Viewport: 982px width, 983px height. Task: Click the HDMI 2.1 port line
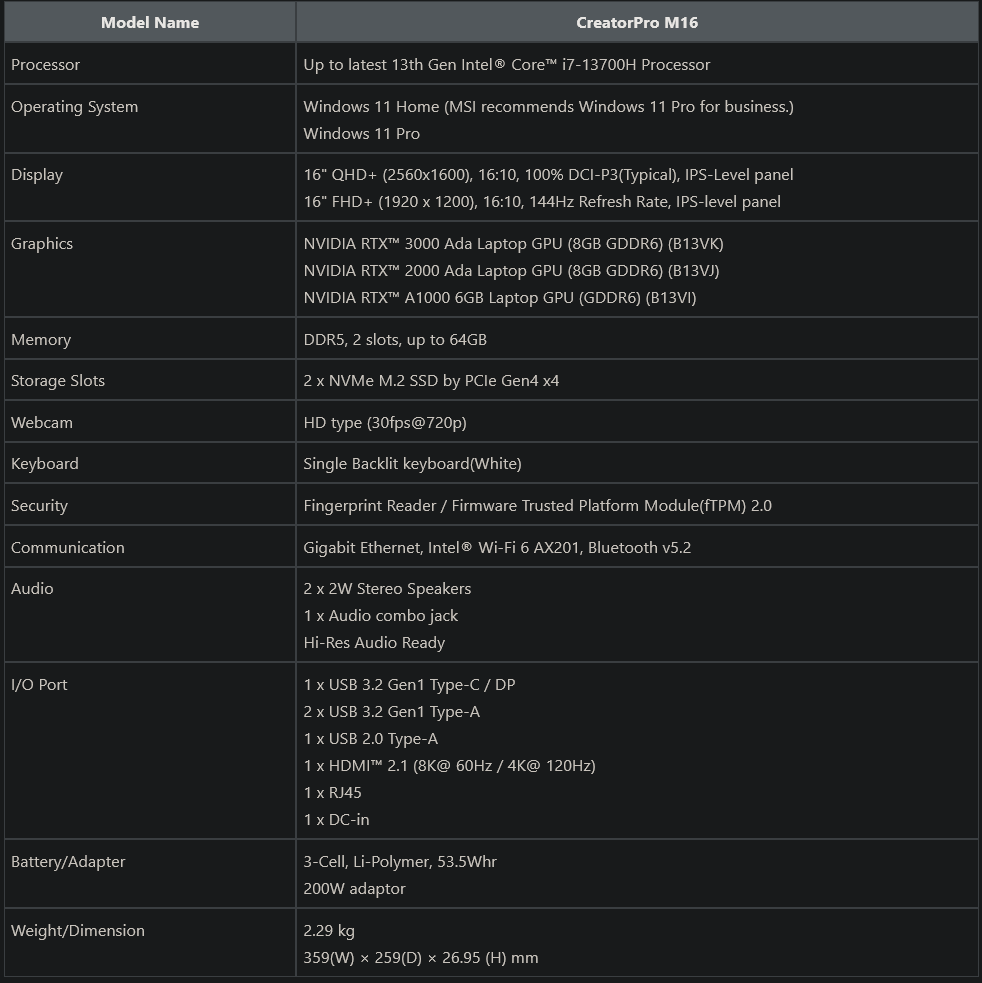(x=449, y=766)
